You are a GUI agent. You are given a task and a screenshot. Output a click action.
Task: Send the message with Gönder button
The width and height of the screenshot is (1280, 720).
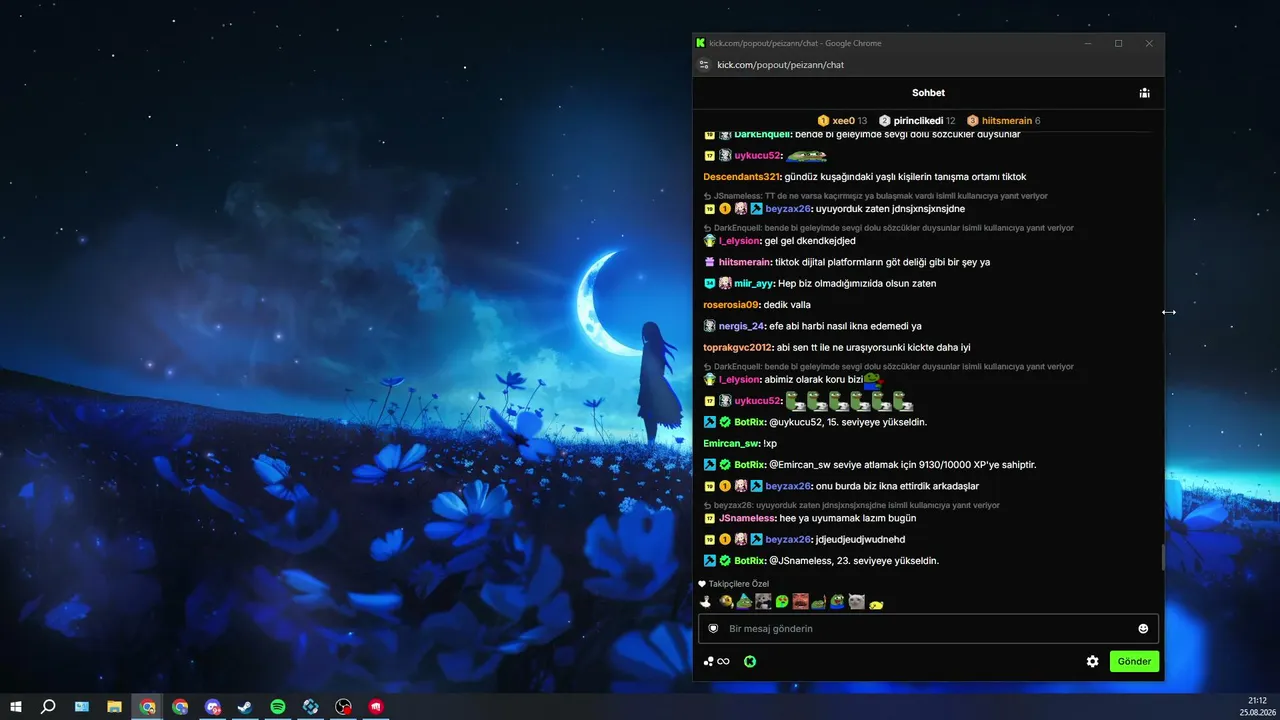[1134, 661]
